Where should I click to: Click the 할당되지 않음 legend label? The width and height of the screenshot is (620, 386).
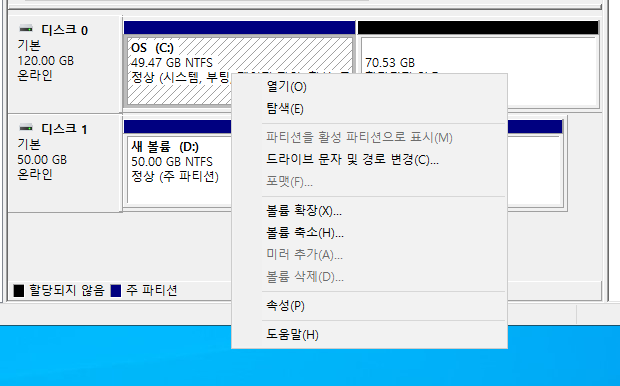[x=67, y=290]
